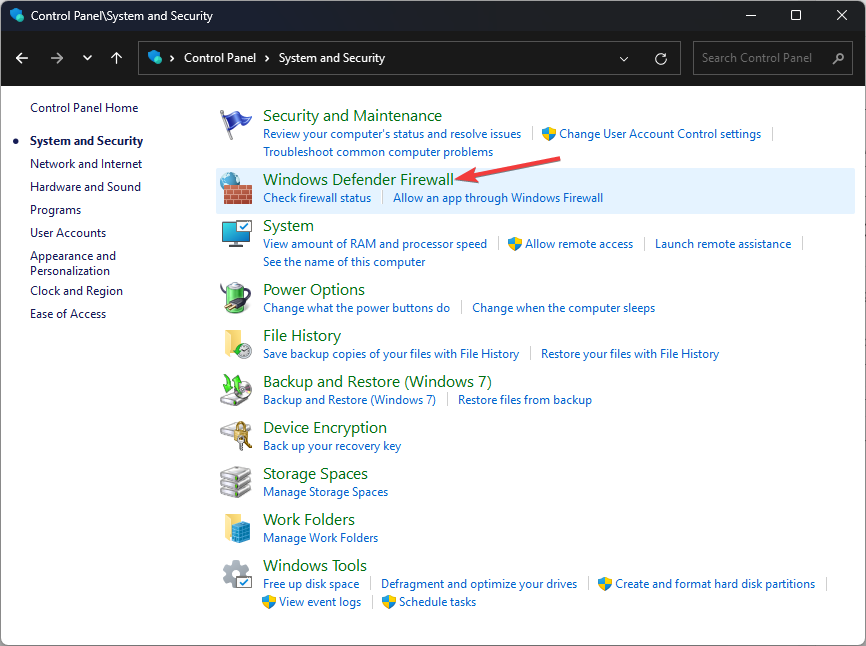Click inside the Search Control Panel field
This screenshot has width=866, height=646.
click(x=760, y=57)
